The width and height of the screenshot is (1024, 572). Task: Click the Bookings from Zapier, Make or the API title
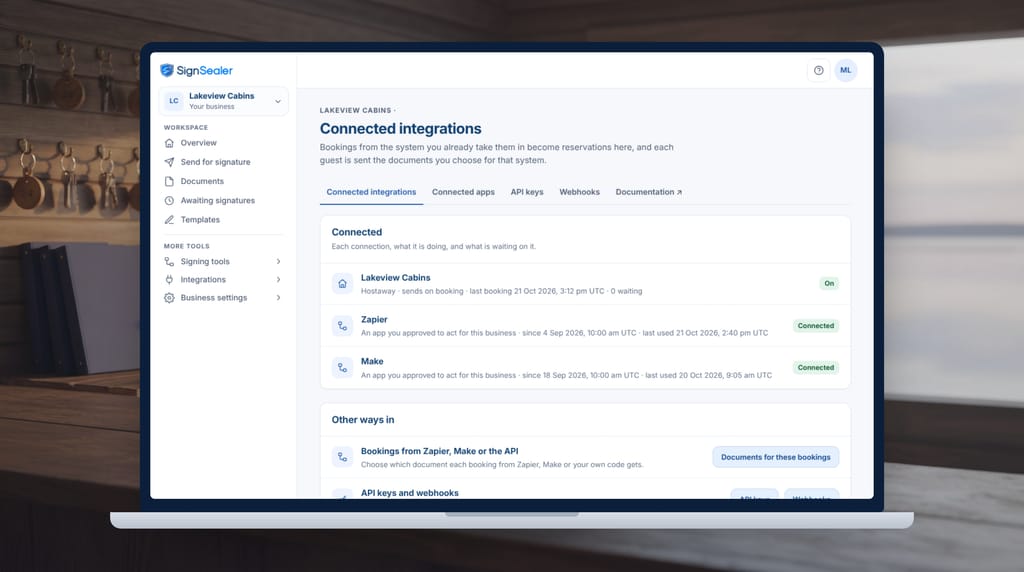point(440,451)
